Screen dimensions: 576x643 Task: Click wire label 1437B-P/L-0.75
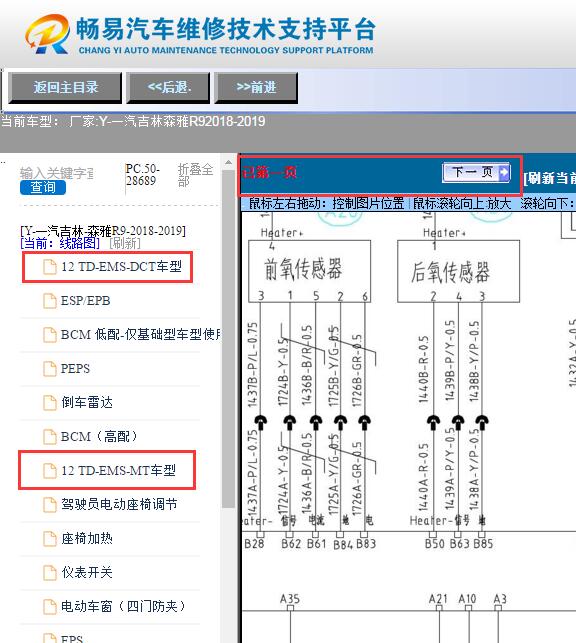tap(253, 365)
